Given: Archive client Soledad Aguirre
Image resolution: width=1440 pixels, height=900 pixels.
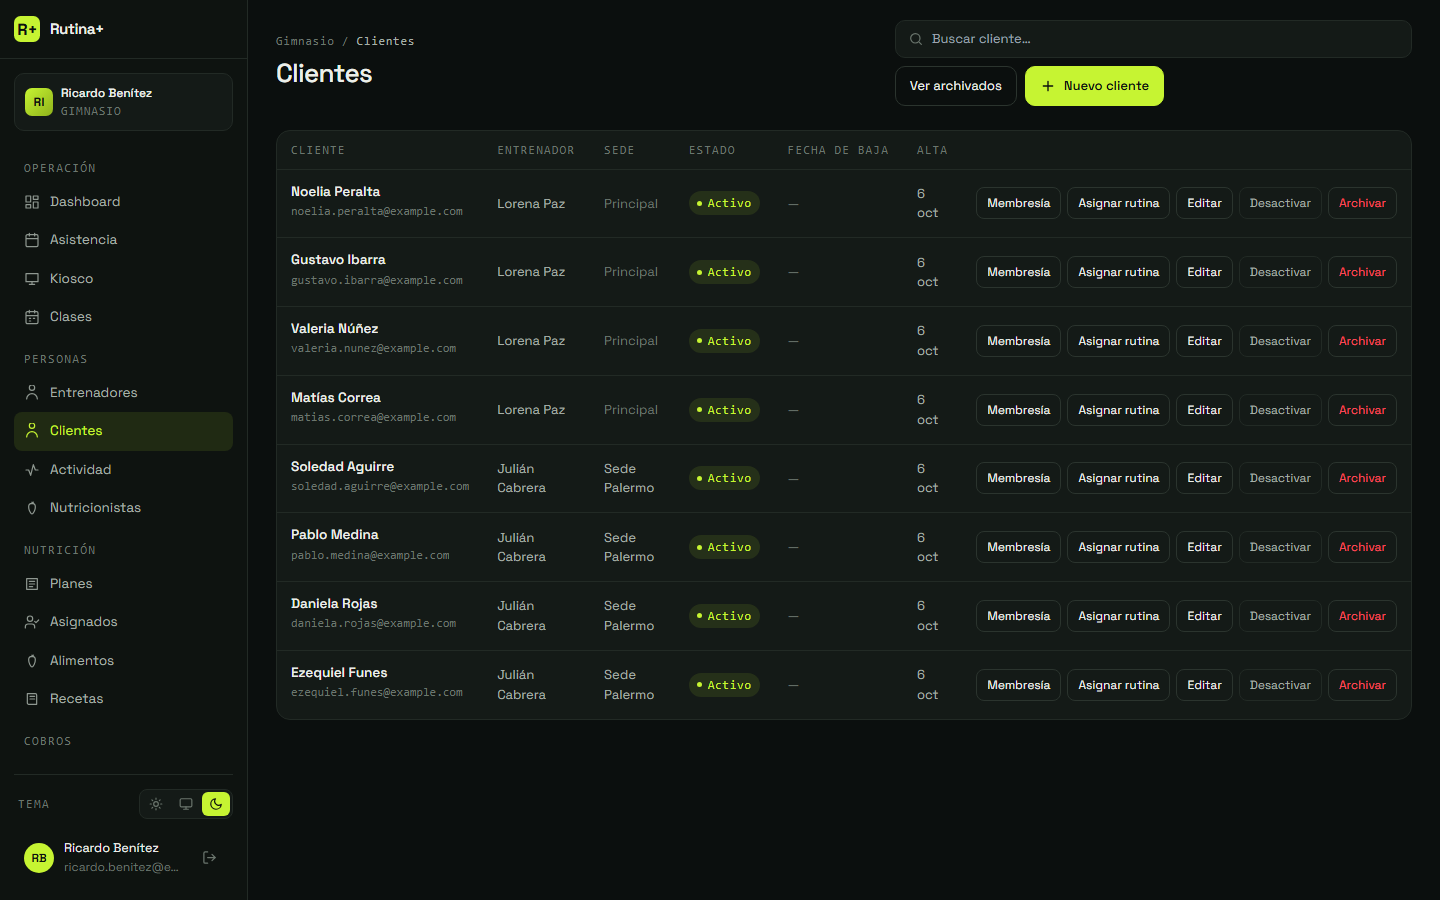Looking at the screenshot, I should (1362, 478).
